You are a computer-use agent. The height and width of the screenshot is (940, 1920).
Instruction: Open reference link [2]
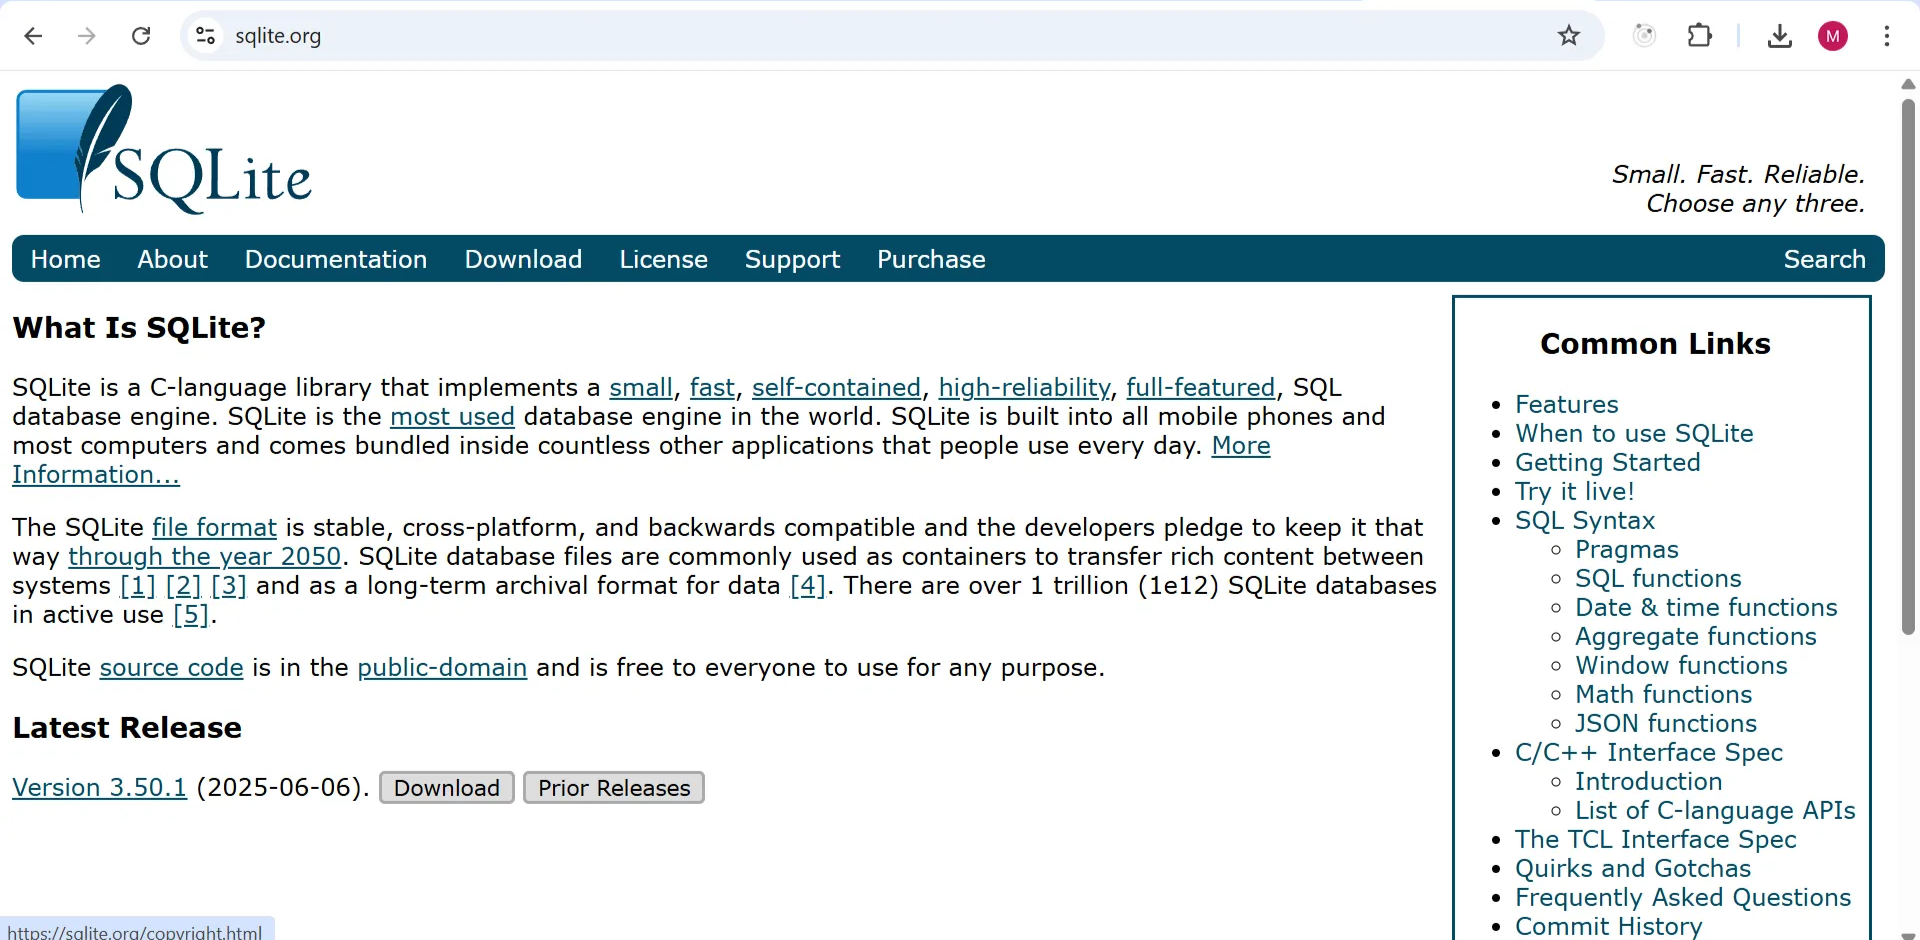pyautogui.click(x=183, y=585)
